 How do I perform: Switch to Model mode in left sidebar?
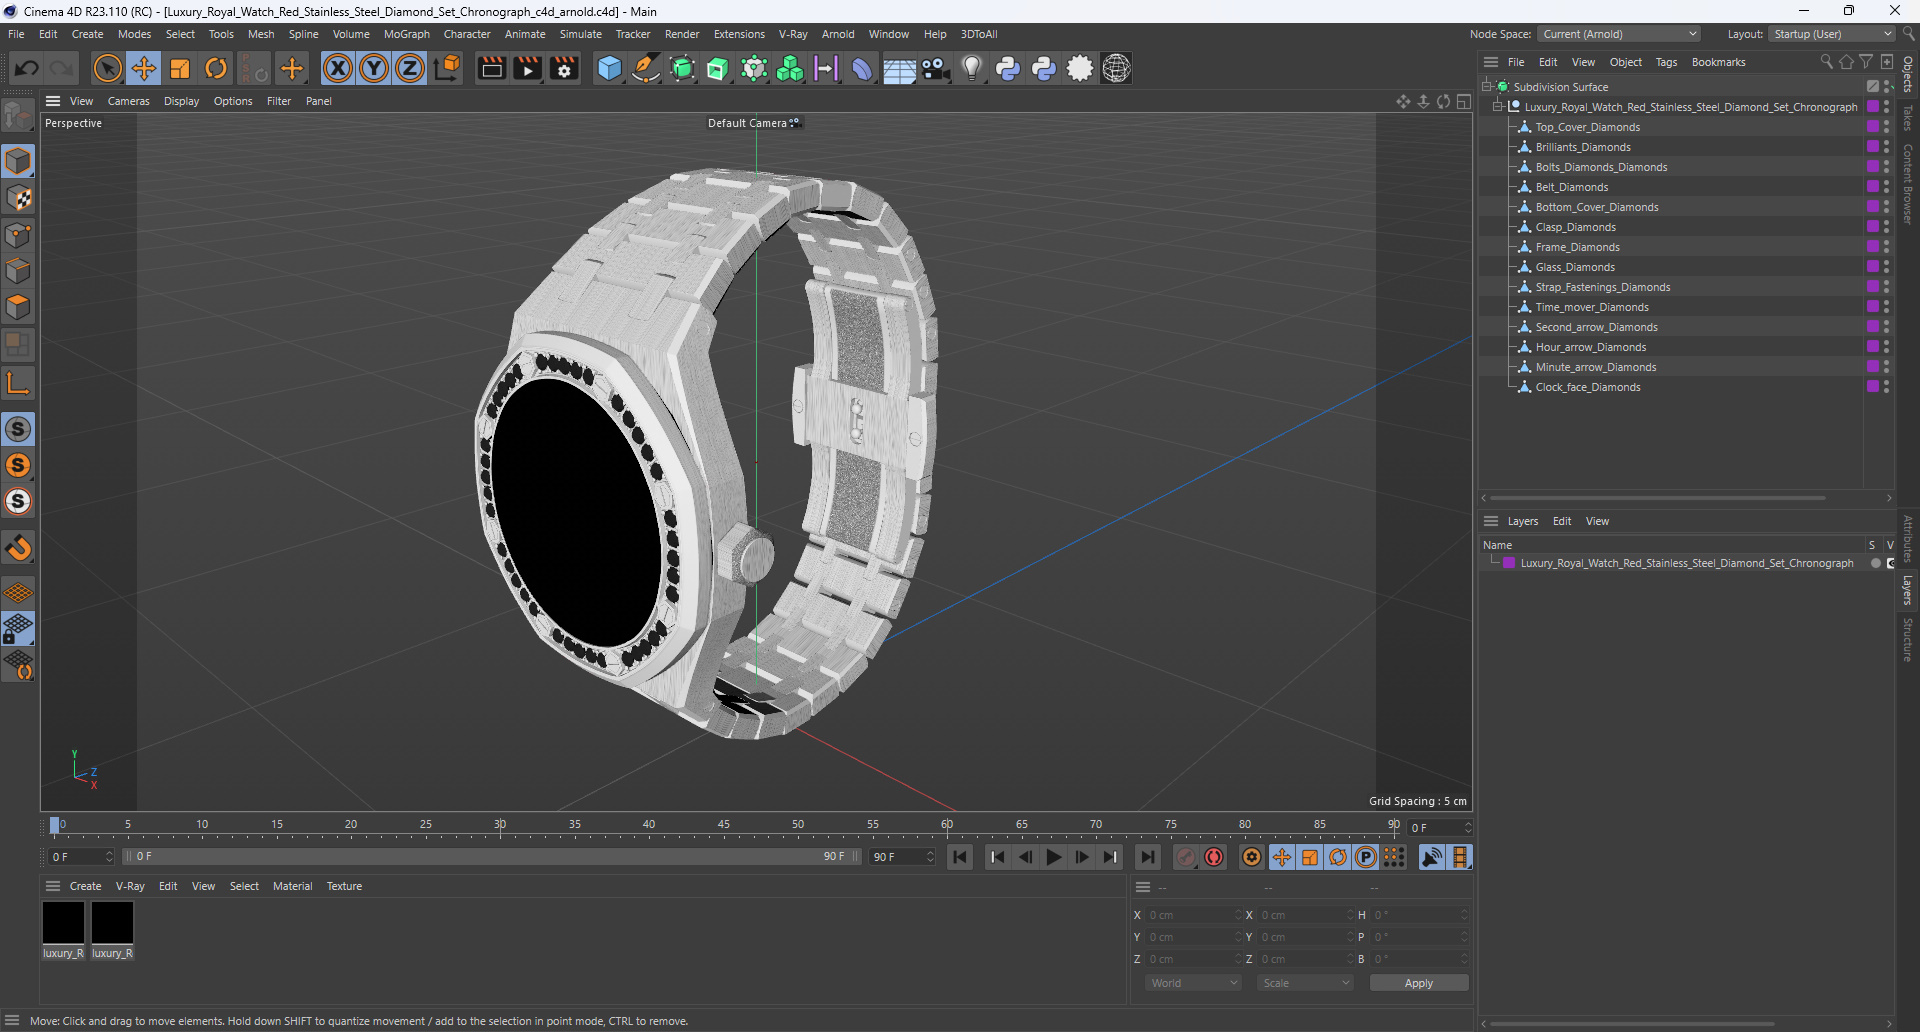[18, 161]
